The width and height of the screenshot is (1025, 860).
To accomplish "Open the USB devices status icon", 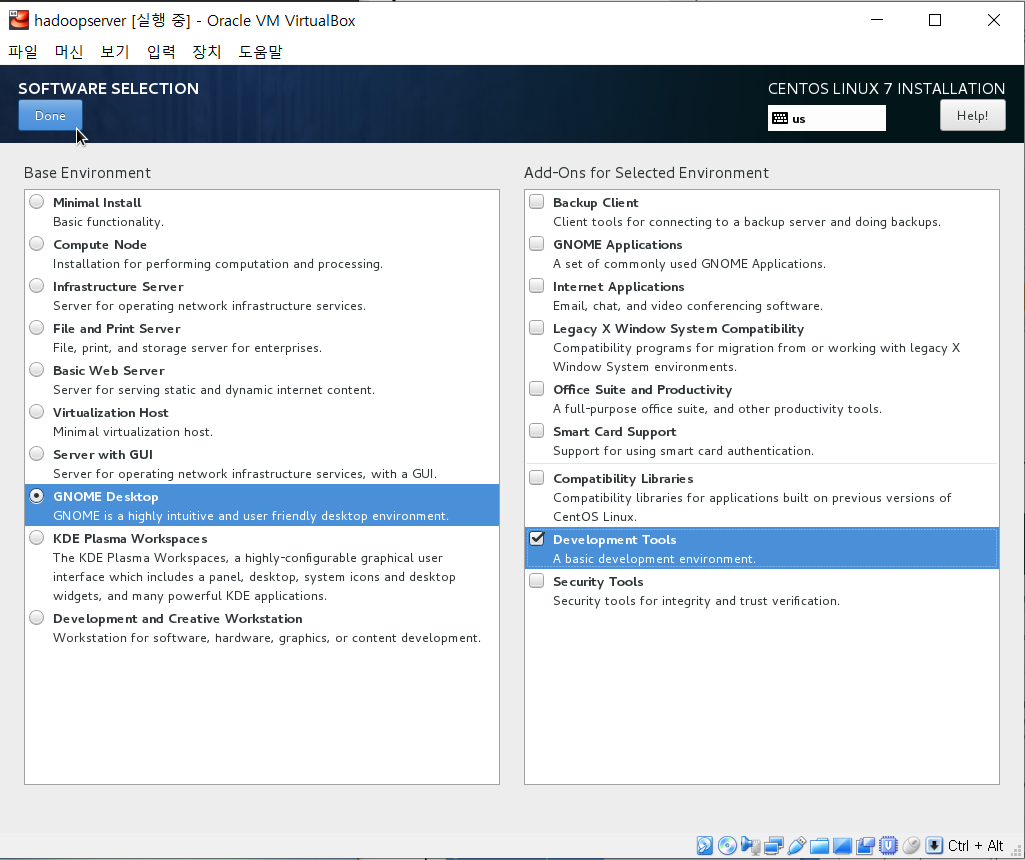I will (796, 845).
